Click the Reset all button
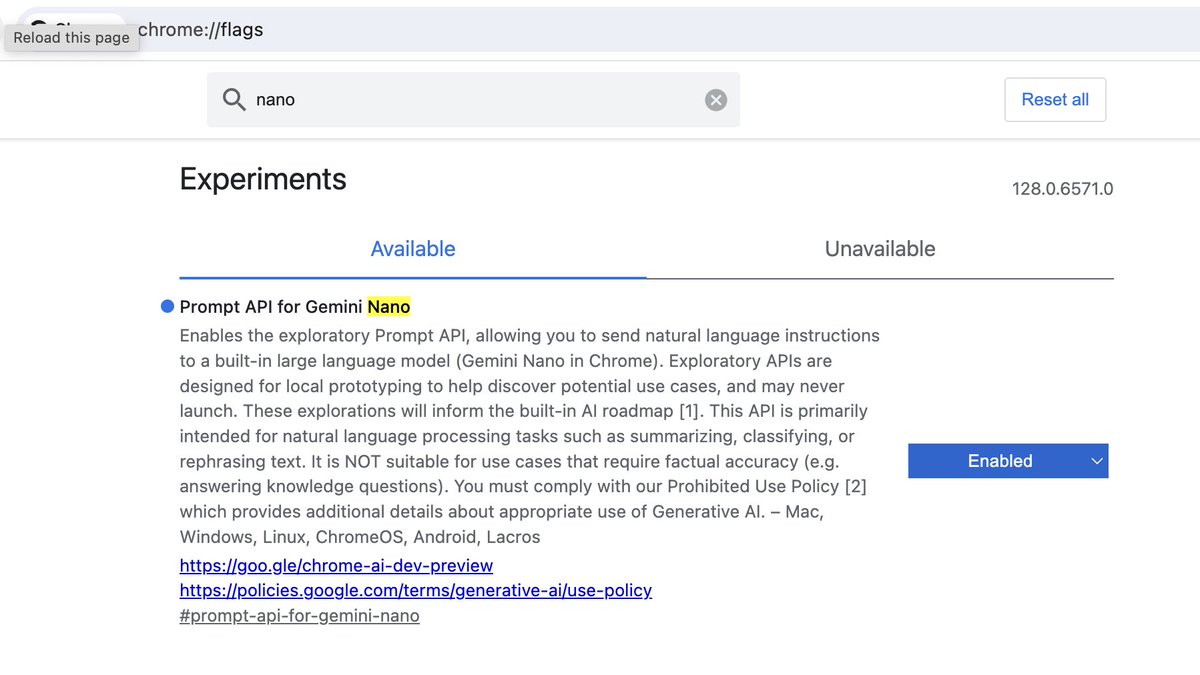The width and height of the screenshot is (1200, 675). (1055, 100)
